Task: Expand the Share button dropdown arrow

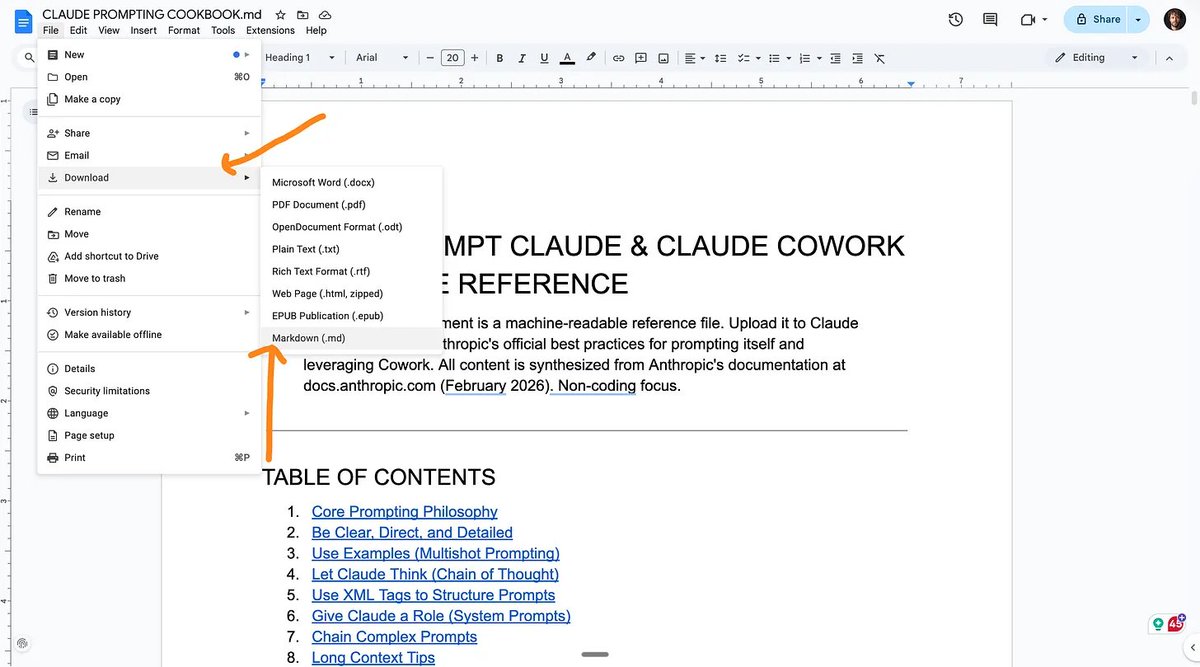Action: (1138, 19)
